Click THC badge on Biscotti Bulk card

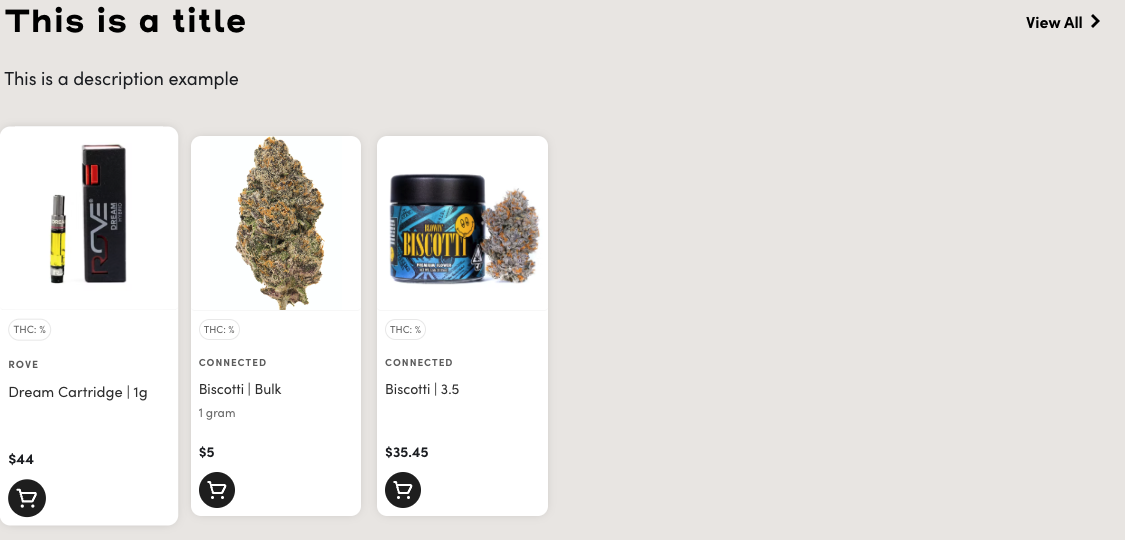219,330
